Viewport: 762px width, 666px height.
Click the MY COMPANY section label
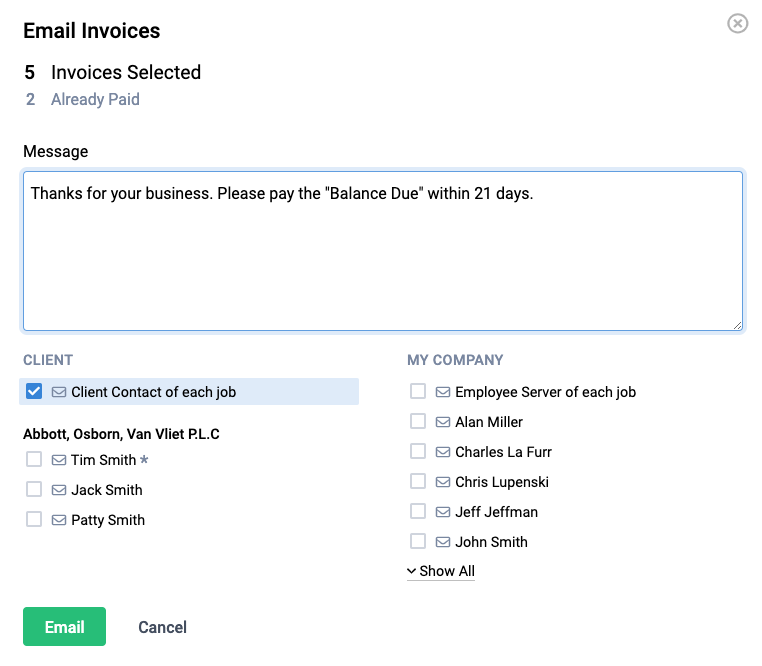(x=455, y=360)
